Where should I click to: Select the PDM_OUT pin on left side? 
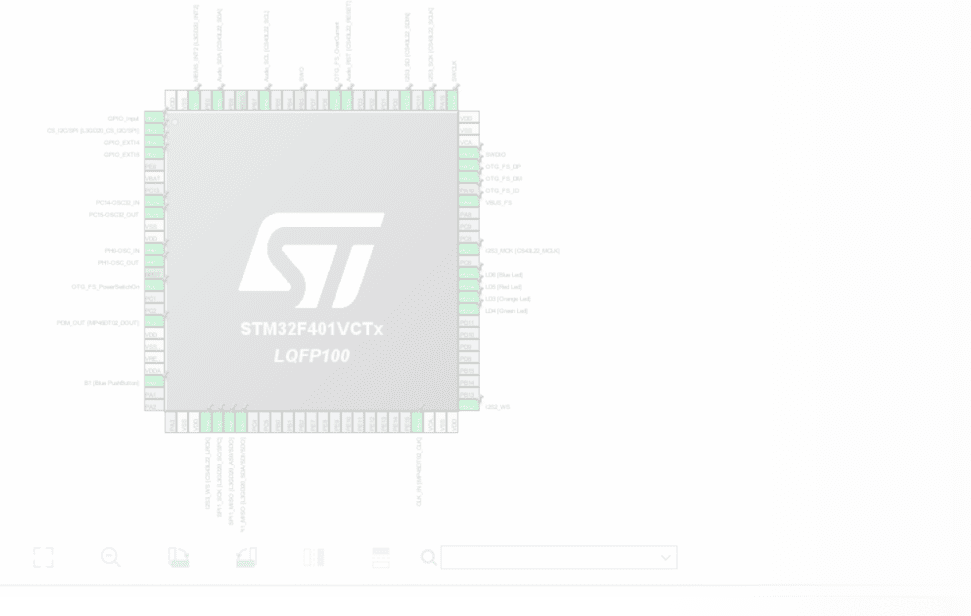point(153,323)
